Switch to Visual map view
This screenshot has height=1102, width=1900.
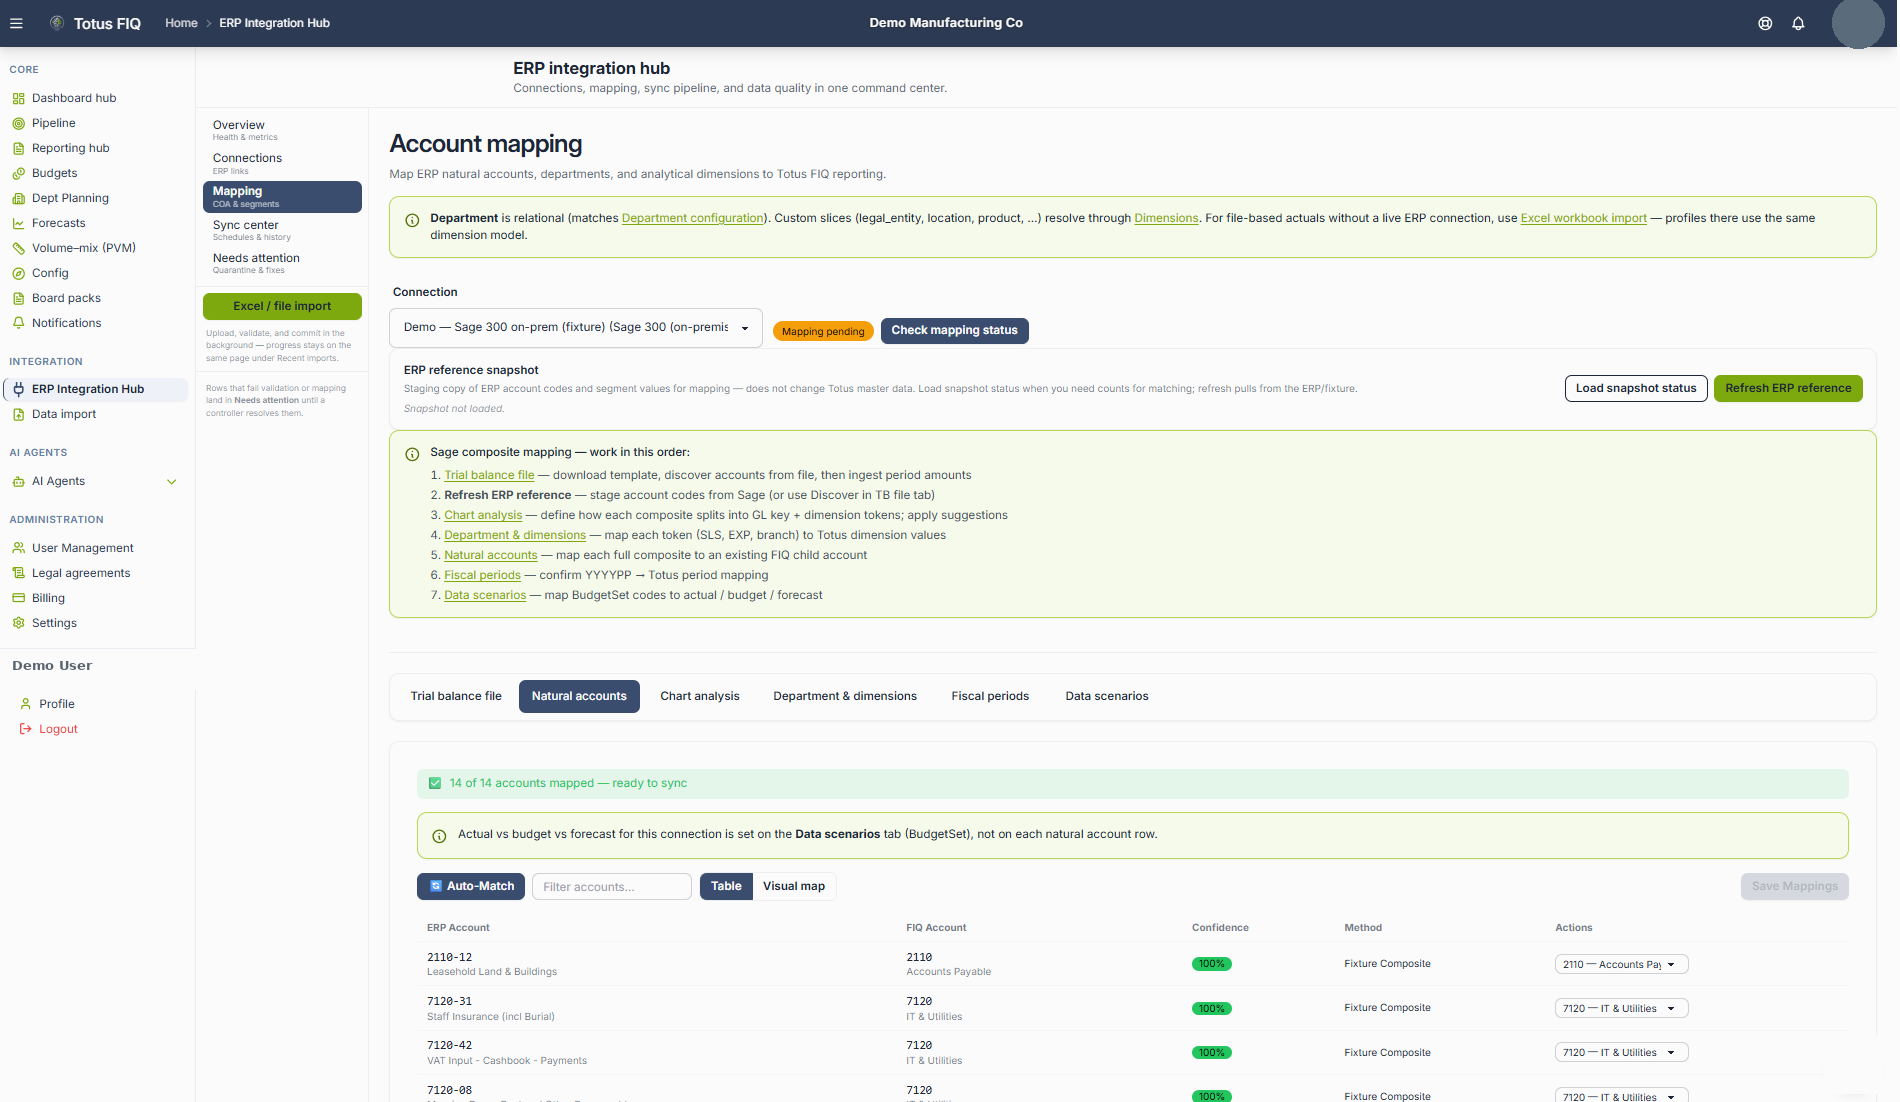[x=794, y=886]
